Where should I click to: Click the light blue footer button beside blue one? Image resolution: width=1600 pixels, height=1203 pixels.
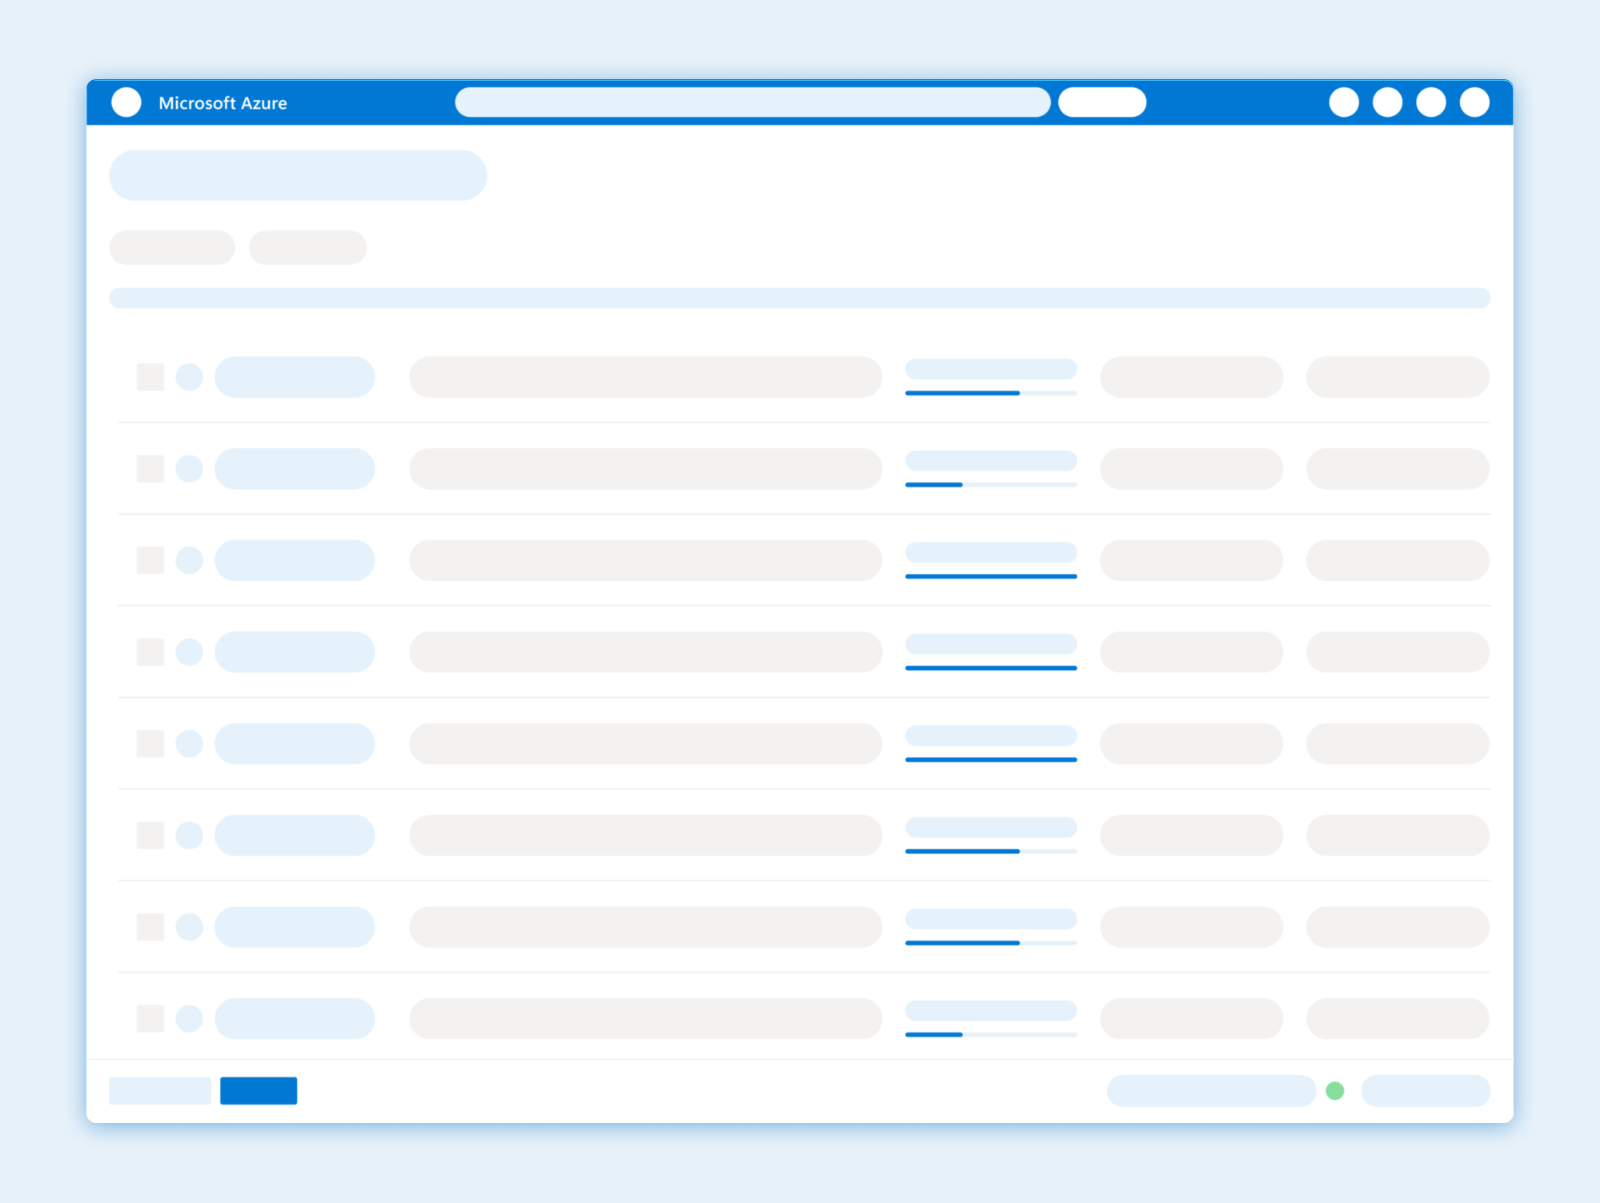pyautogui.click(x=160, y=1091)
